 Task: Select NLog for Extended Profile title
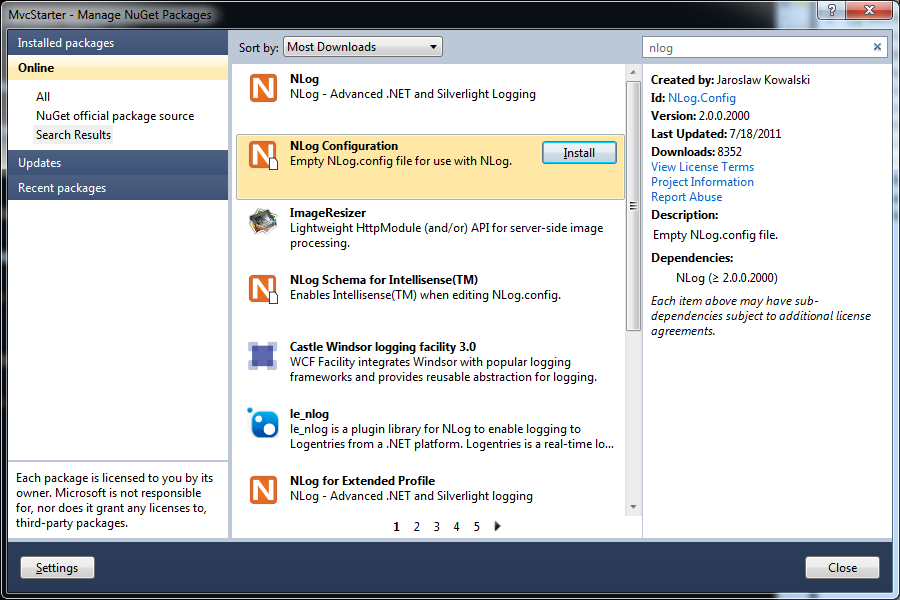(x=362, y=481)
